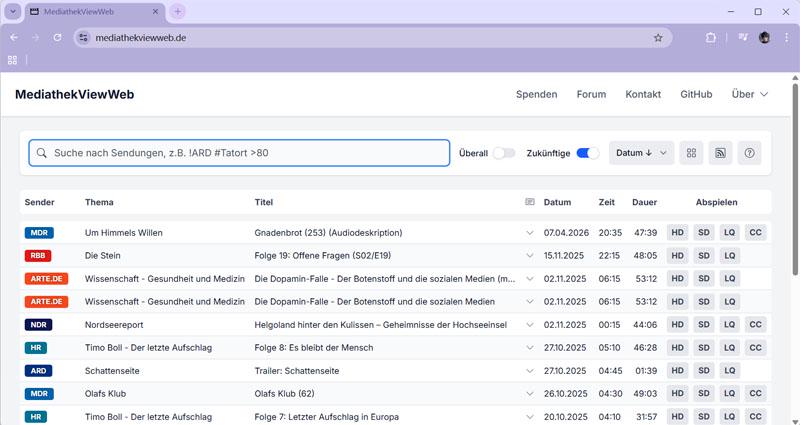
Task: Disable the Zukünftige toggle
Action: (x=588, y=153)
